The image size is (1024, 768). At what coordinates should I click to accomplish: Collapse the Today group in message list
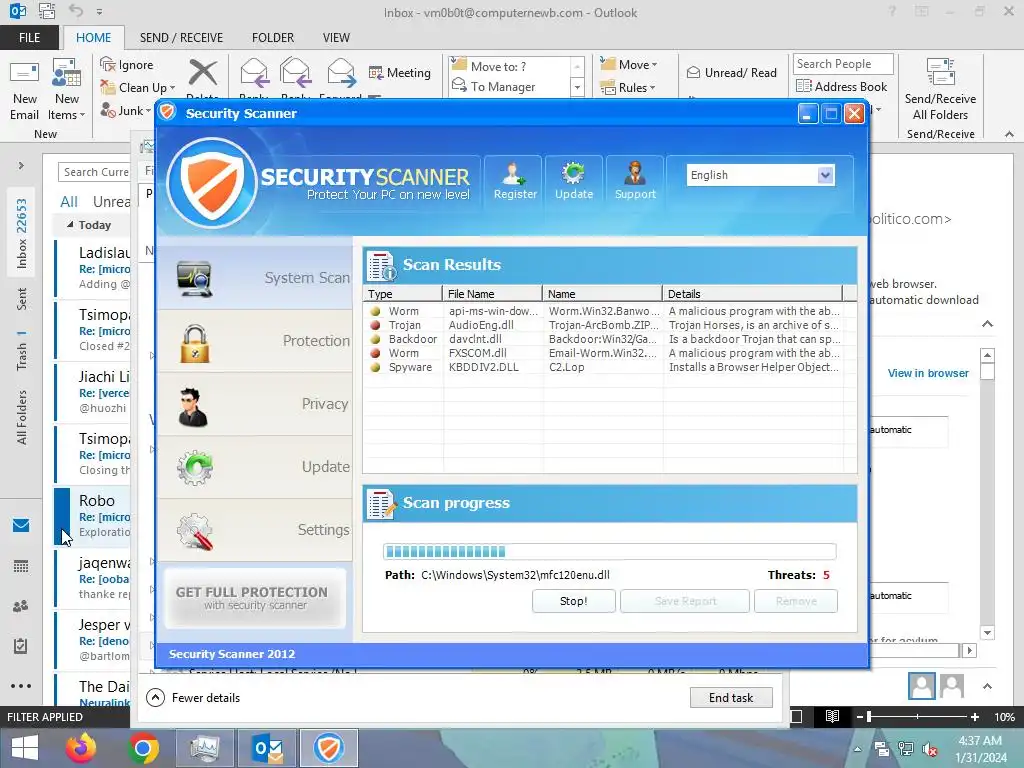(x=70, y=224)
